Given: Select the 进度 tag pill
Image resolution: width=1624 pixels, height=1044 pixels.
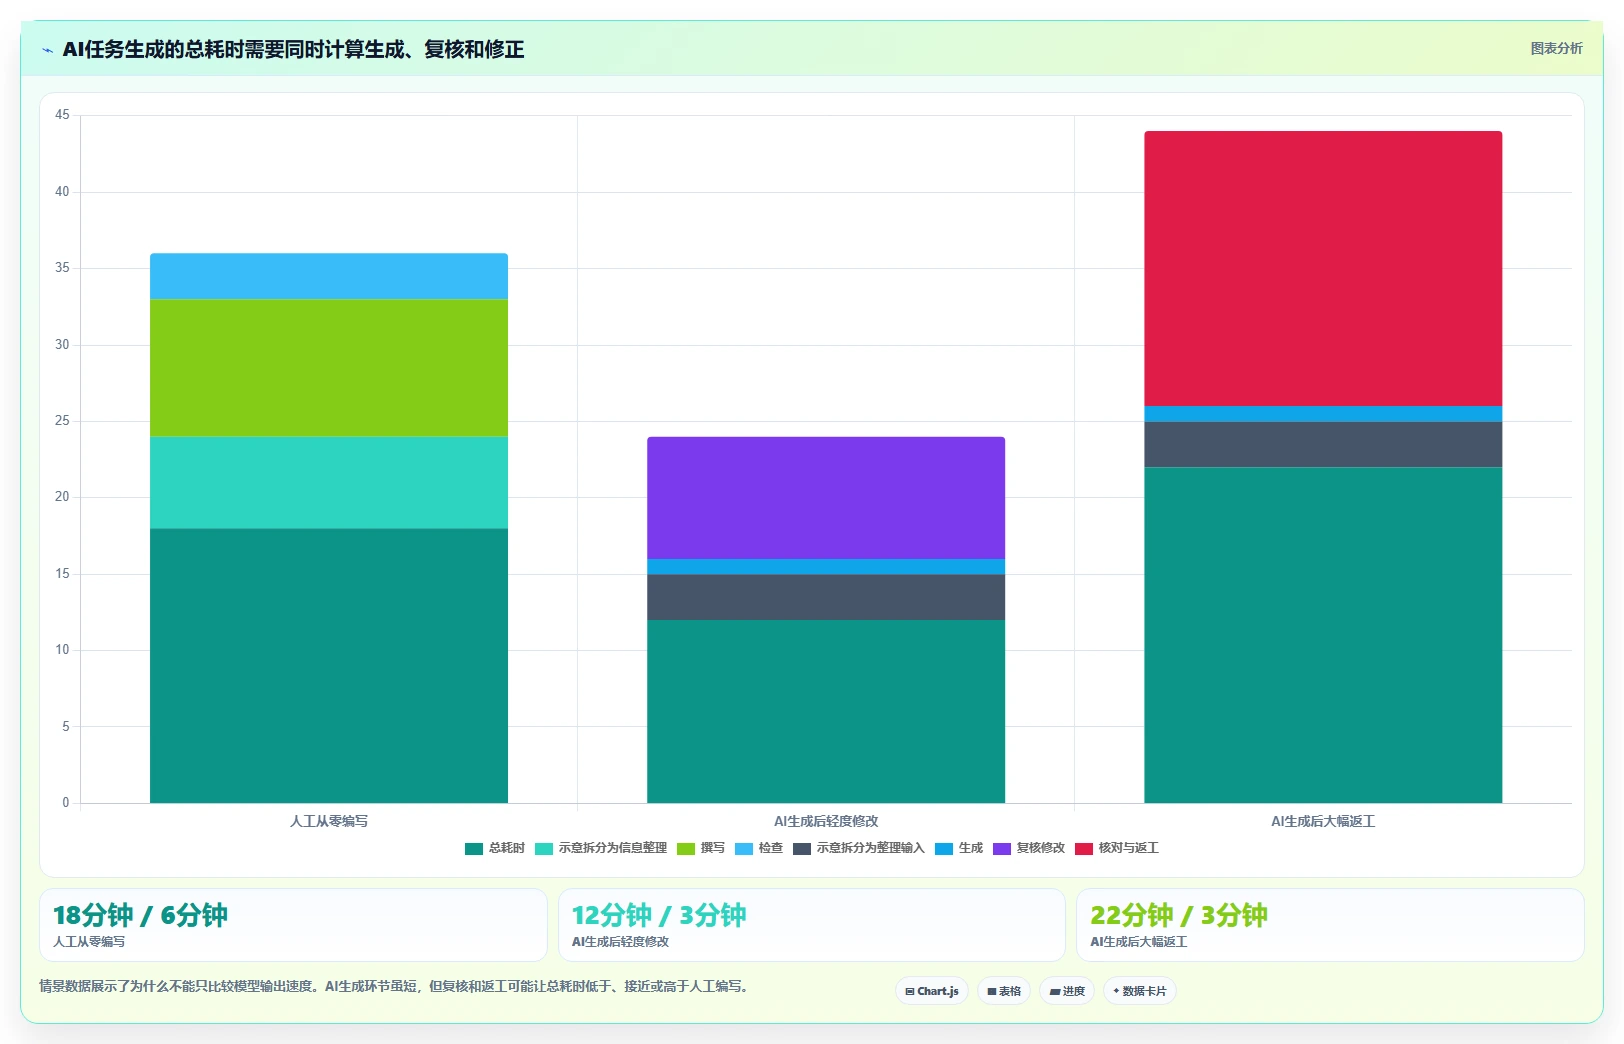Looking at the screenshot, I should pyautogui.click(x=1067, y=991).
